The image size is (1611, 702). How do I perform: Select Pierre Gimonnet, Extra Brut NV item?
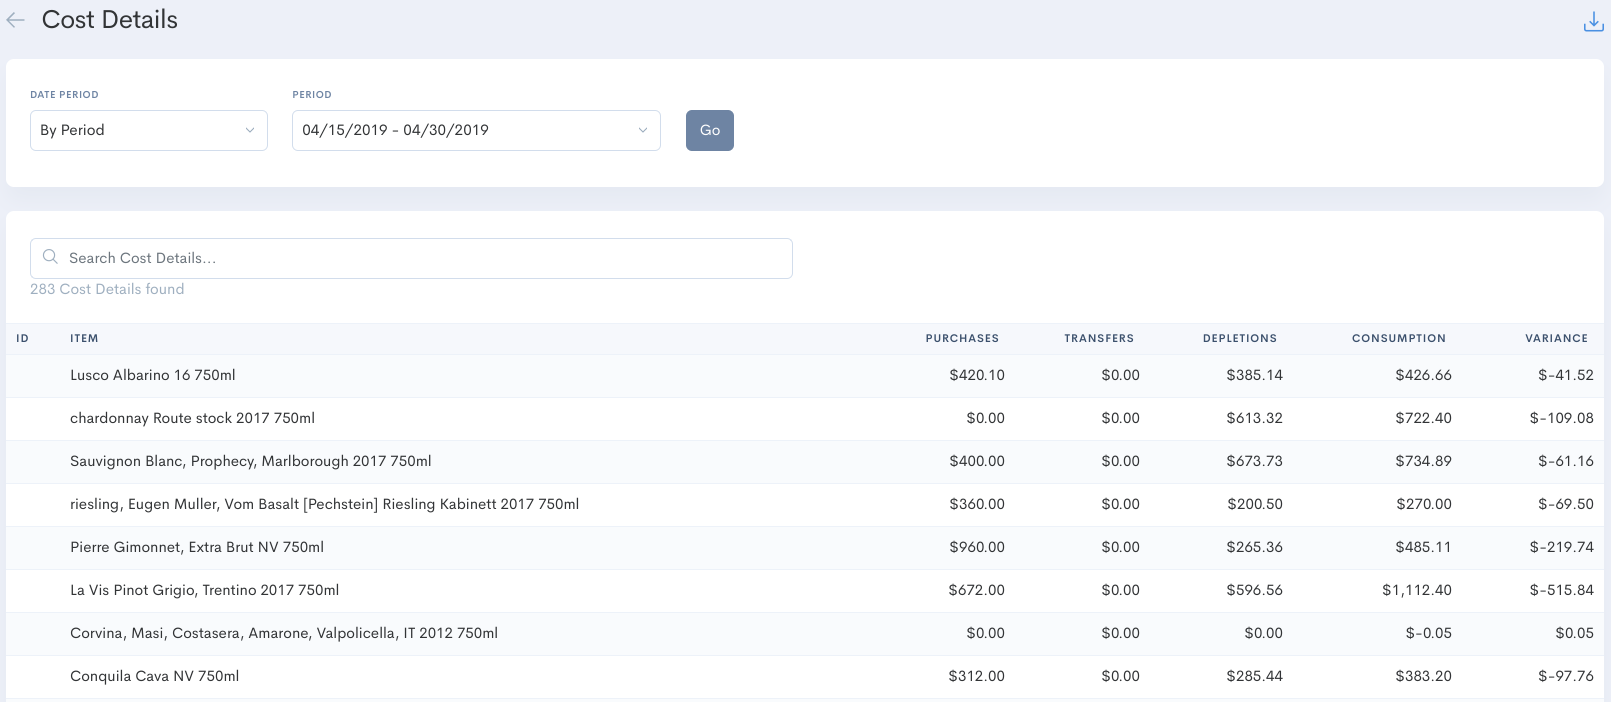pyautogui.click(x=197, y=547)
